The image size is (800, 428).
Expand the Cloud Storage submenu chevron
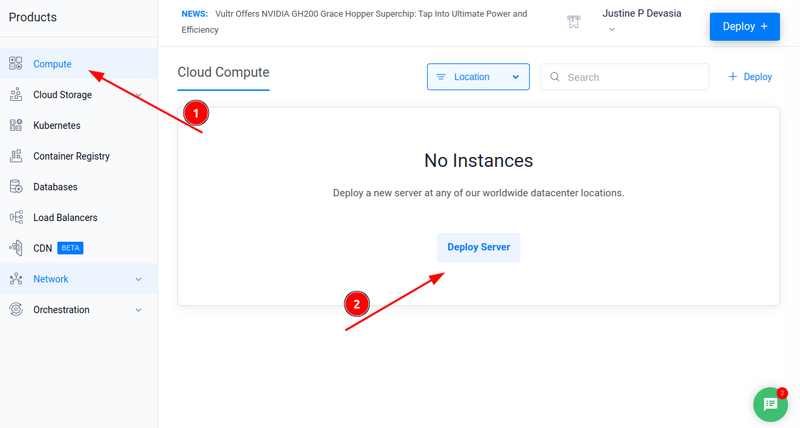(x=138, y=95)
